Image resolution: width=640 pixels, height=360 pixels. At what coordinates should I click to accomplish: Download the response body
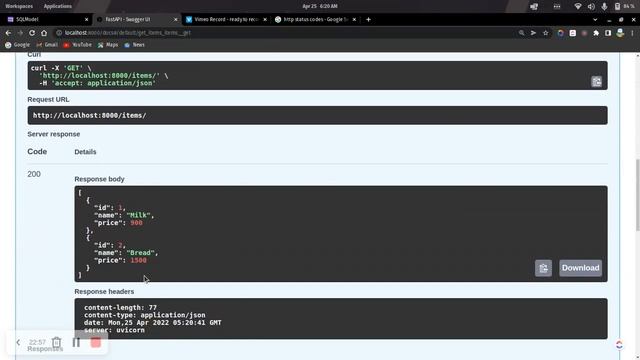pyautogui.click(x=580, y=268)
